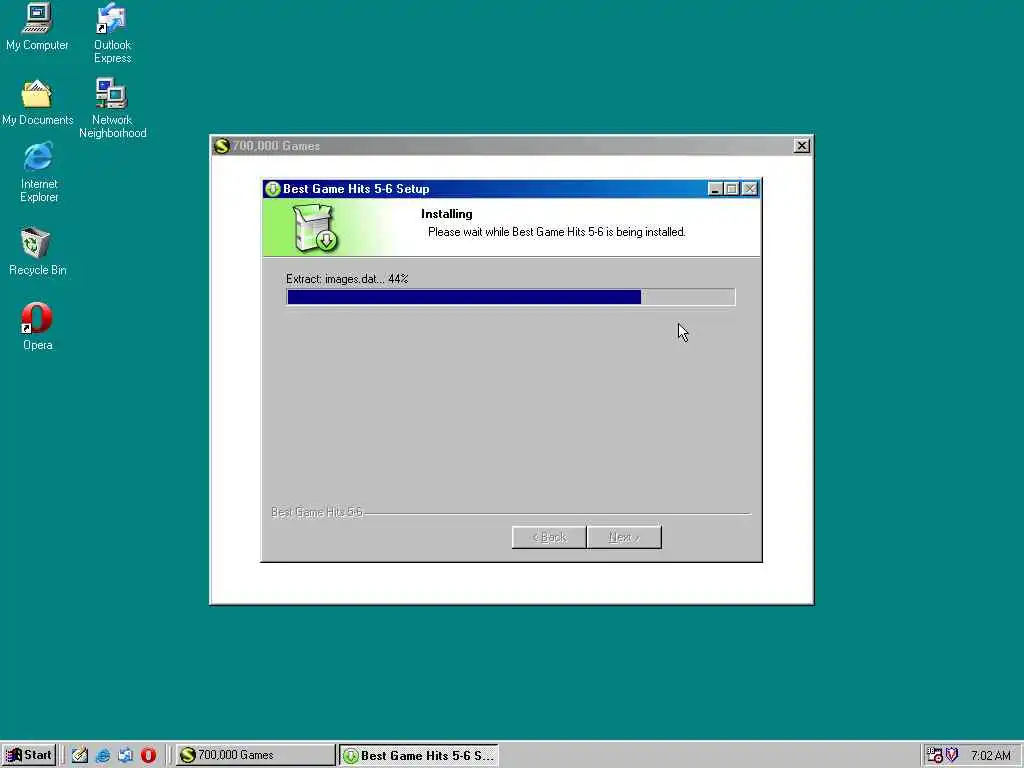
Task: Click the Show Desktop quick launch icon
Action: (80, 755)
